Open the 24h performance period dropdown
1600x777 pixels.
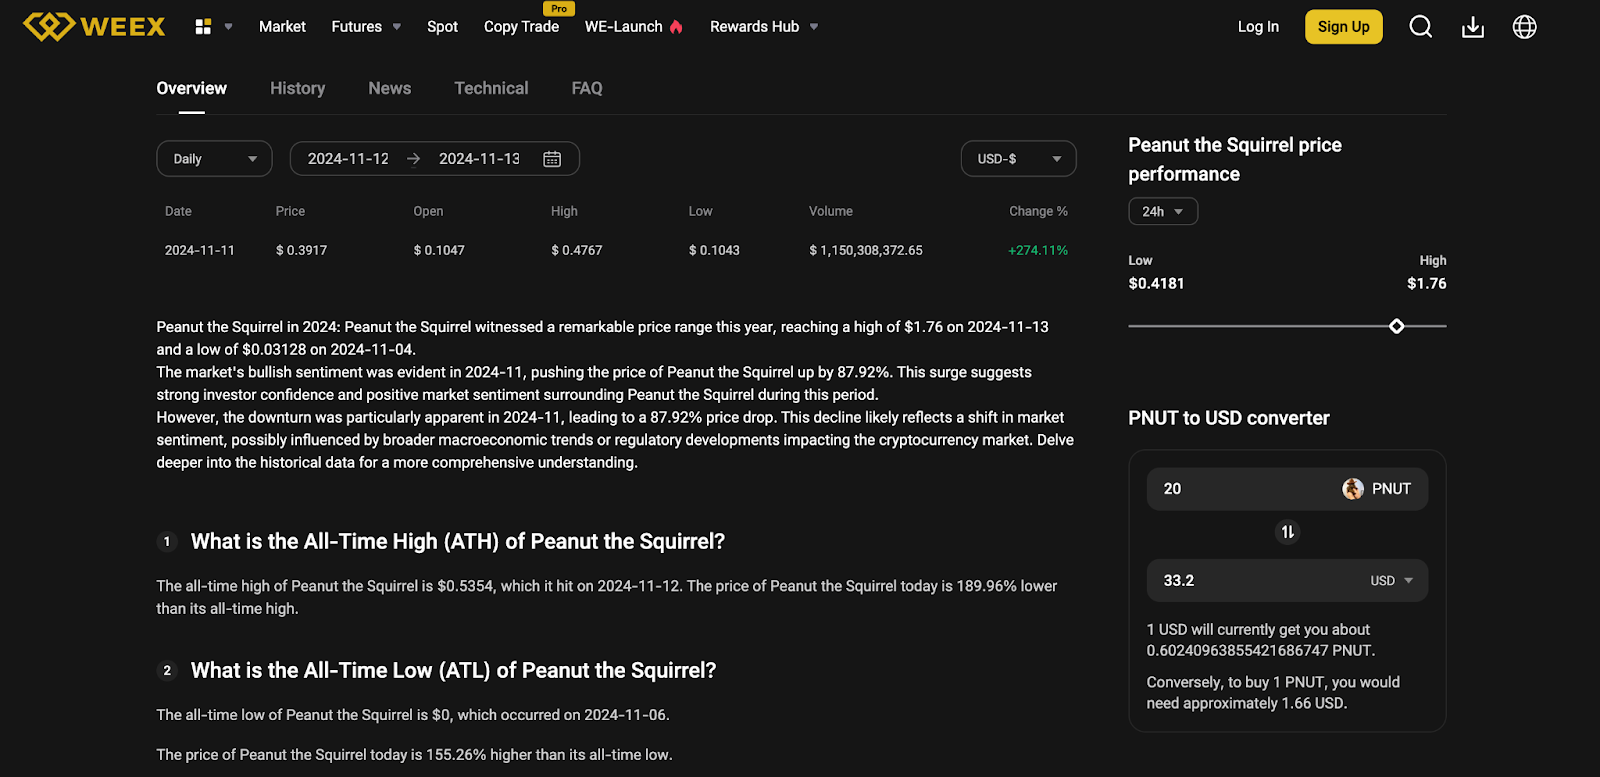click(1163, 212)
